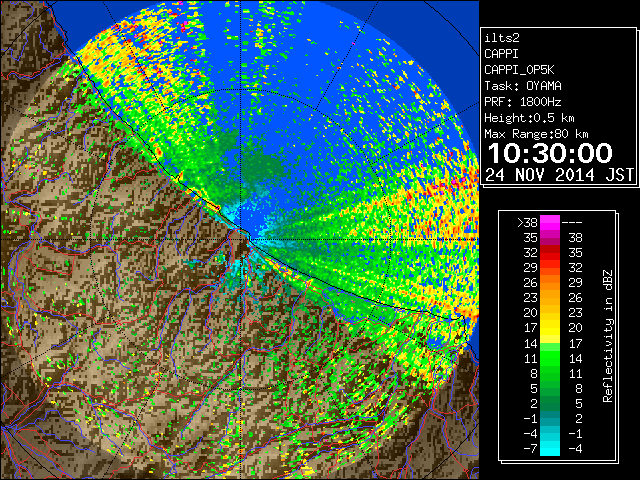Click the 'Max Range:80 km' line
Screen dimensions: 640x480
point(536,134)
